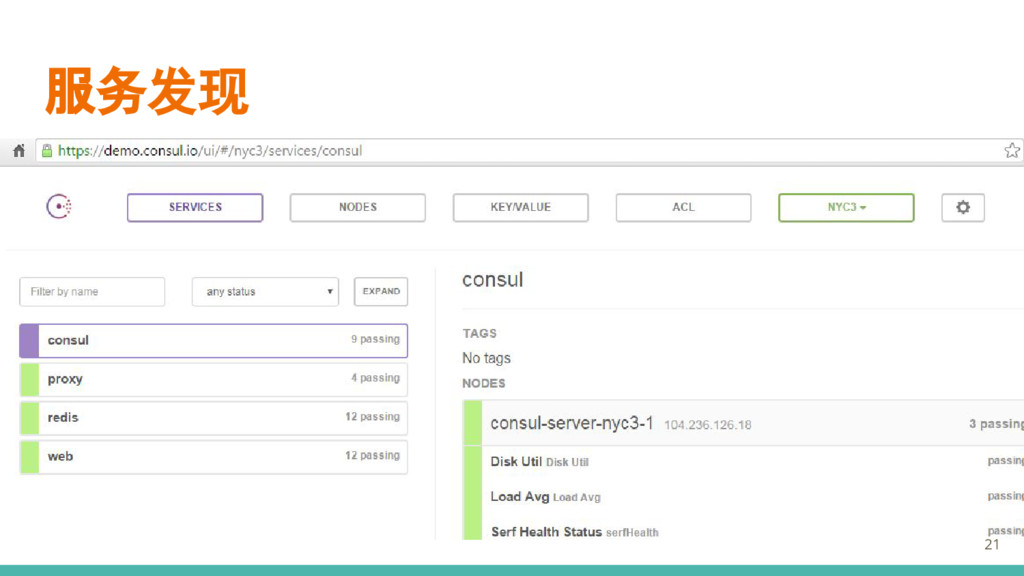The width and height of the screenshot is (1024, 576).
Task: Open the any status dropdown
Action: pyautogui.click(x=265, y=292)
